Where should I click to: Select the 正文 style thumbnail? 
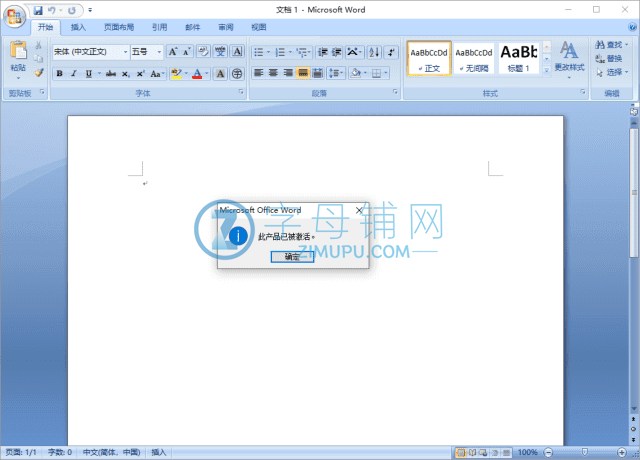tap(429, 58)
